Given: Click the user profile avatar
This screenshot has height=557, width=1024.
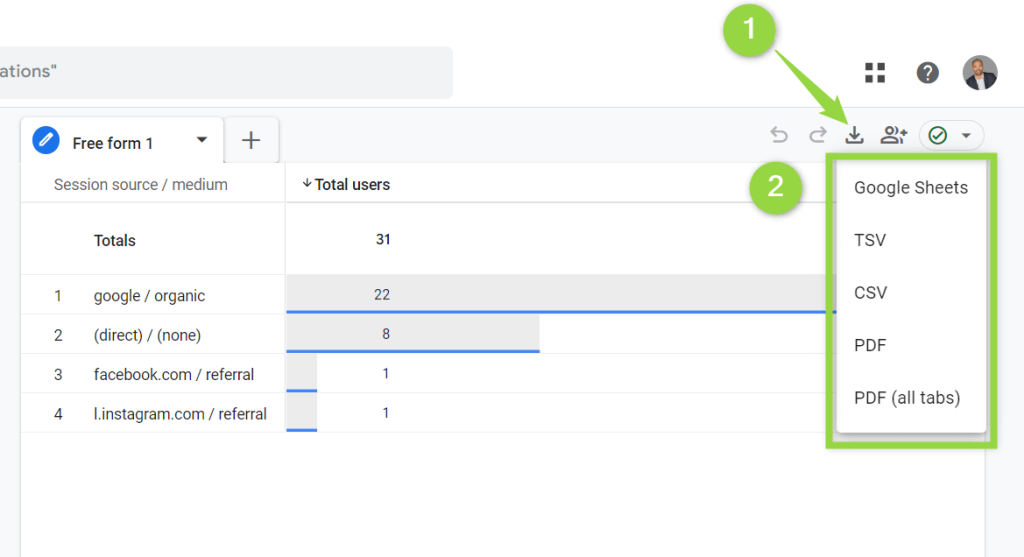Looking at the screenshot, I should 980,72.
